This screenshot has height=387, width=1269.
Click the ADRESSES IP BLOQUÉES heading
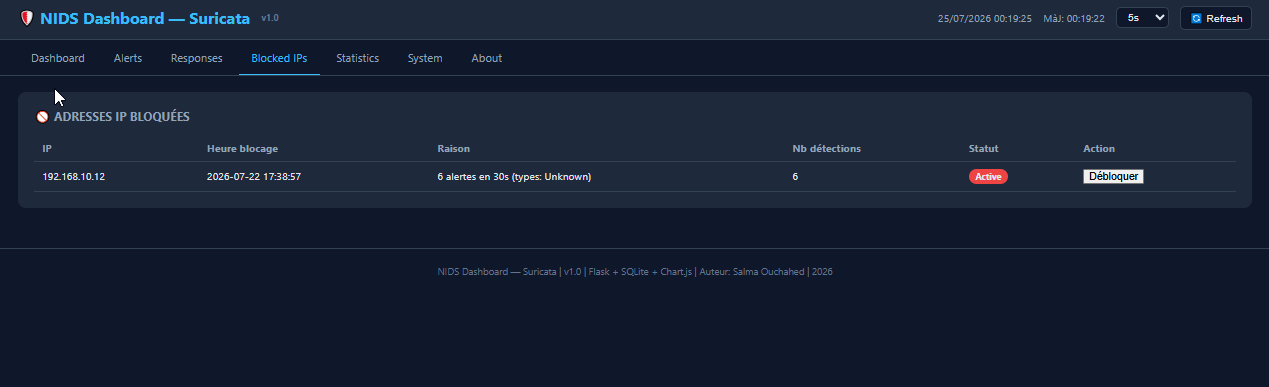(x=122, y=117)
